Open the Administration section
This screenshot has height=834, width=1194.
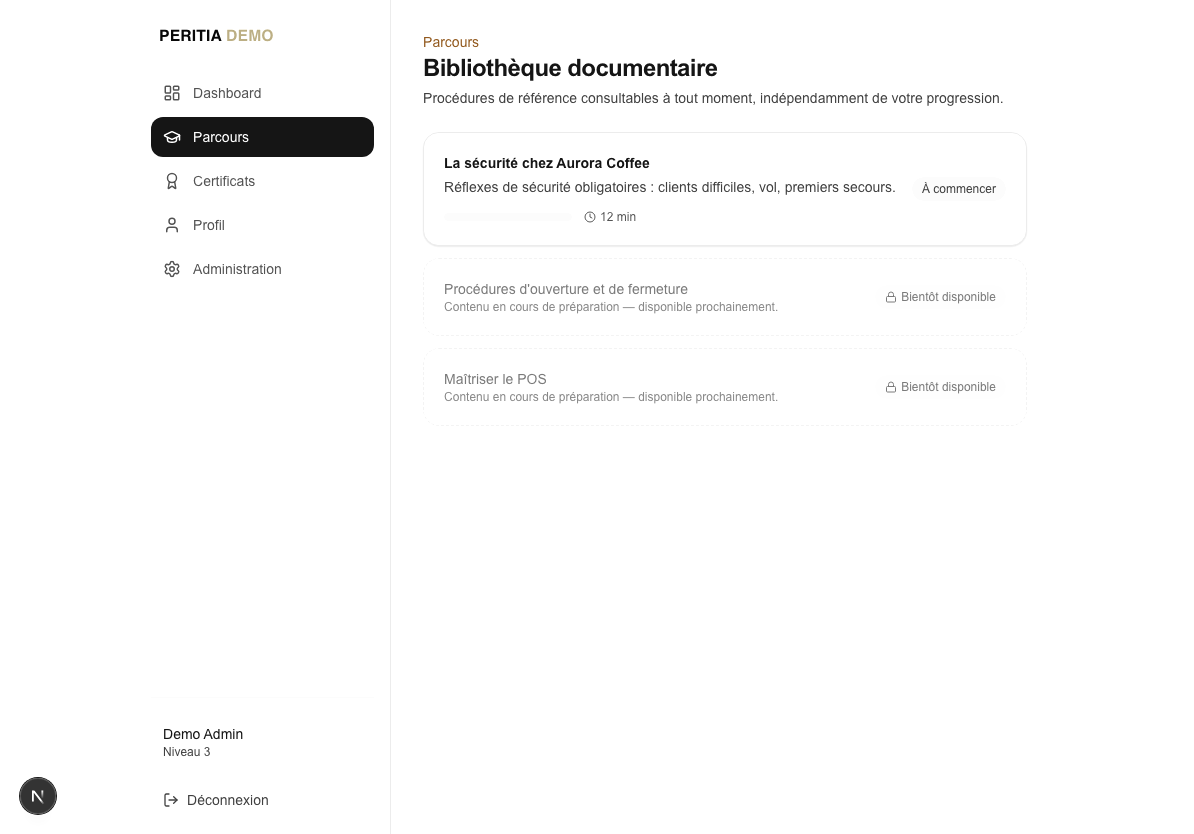tap(262, 270)
